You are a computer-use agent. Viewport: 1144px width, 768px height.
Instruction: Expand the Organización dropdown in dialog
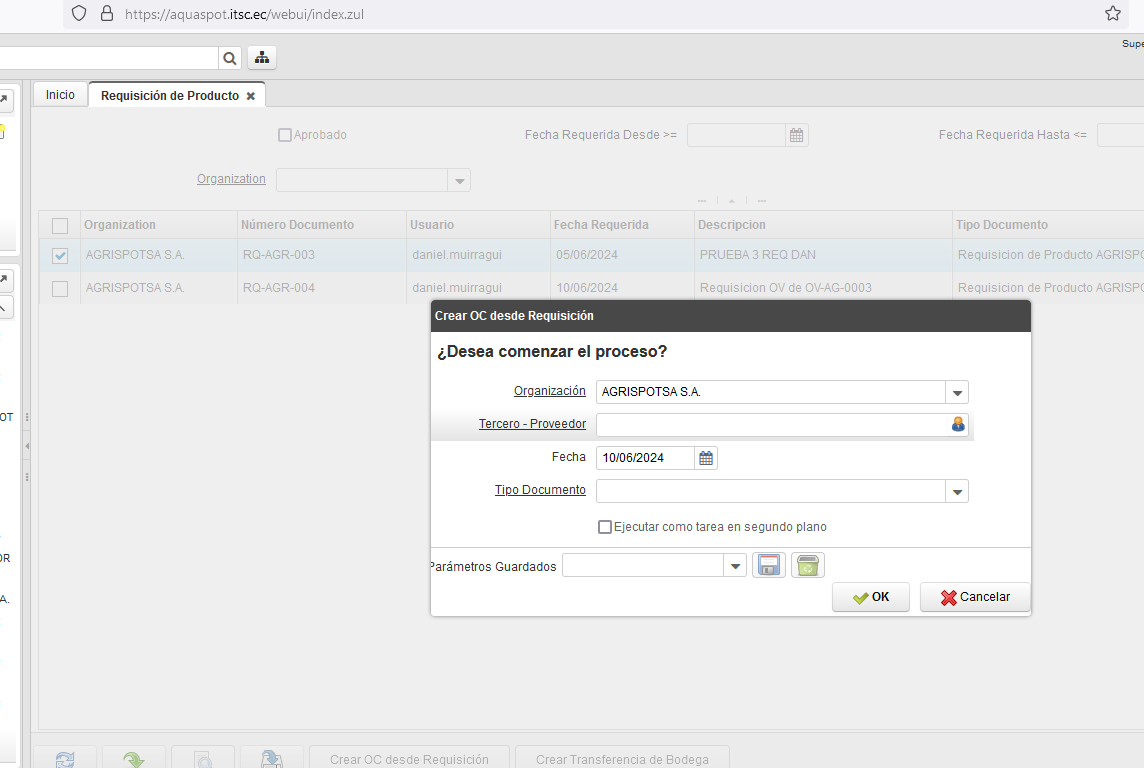[957, 393]
